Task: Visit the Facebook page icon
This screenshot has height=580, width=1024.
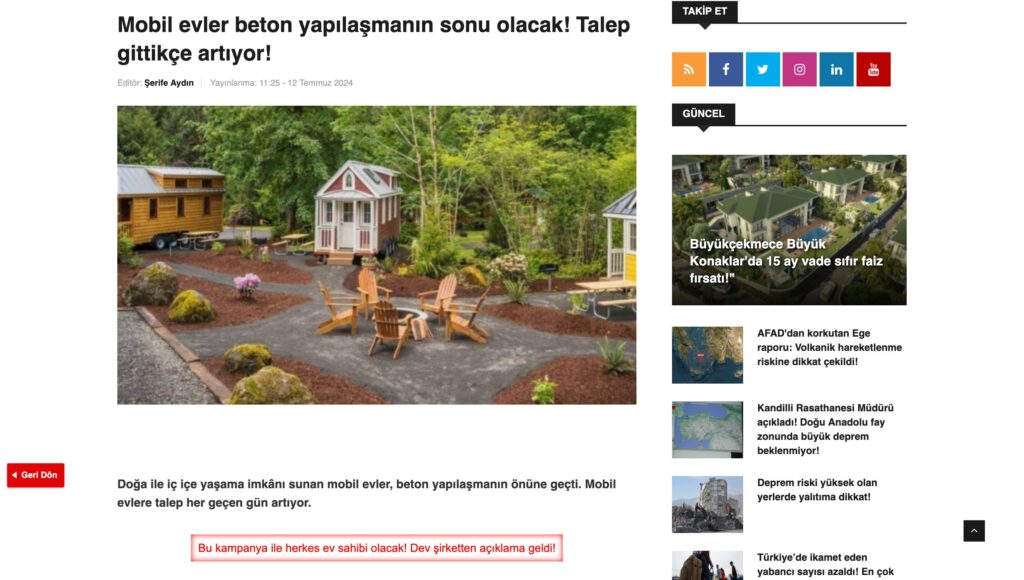Action: click(726, 69)
